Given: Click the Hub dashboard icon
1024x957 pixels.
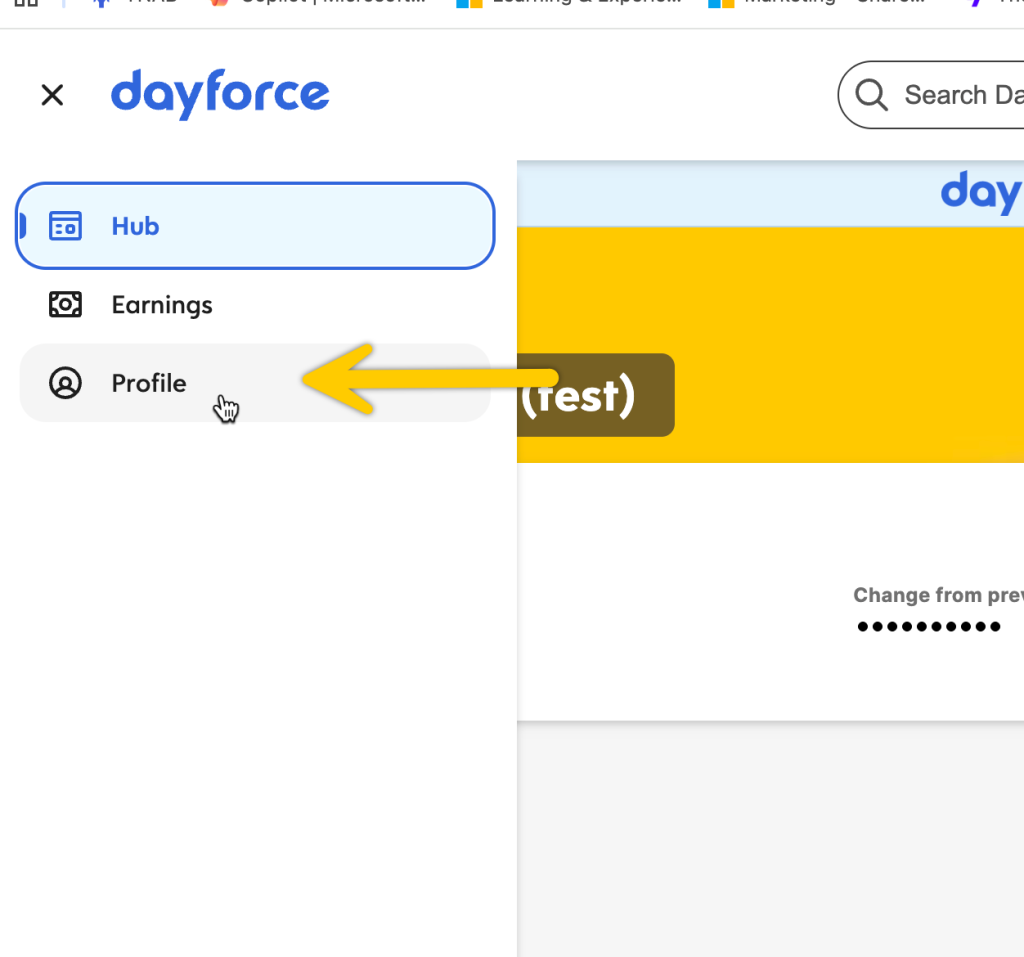Looking at the screenshot, I should (65, 226).
